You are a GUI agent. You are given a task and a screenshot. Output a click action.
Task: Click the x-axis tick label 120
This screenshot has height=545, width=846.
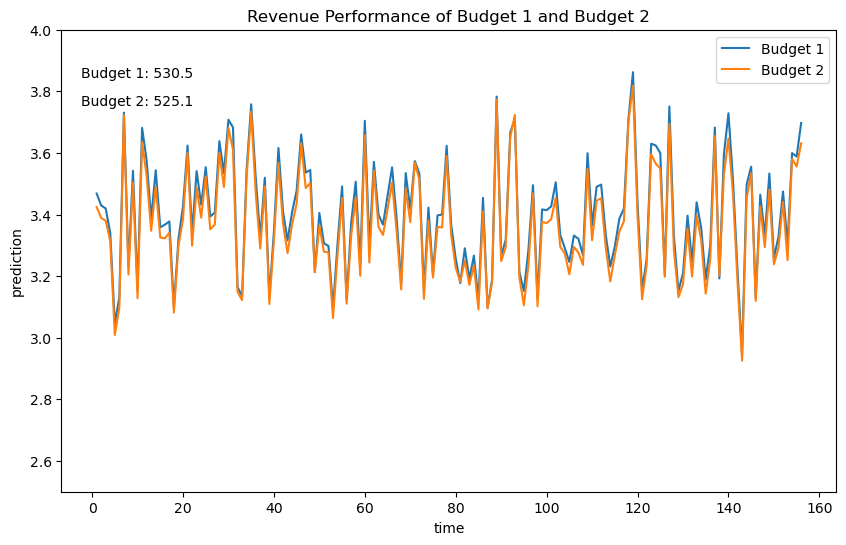(x=638, y=509)
